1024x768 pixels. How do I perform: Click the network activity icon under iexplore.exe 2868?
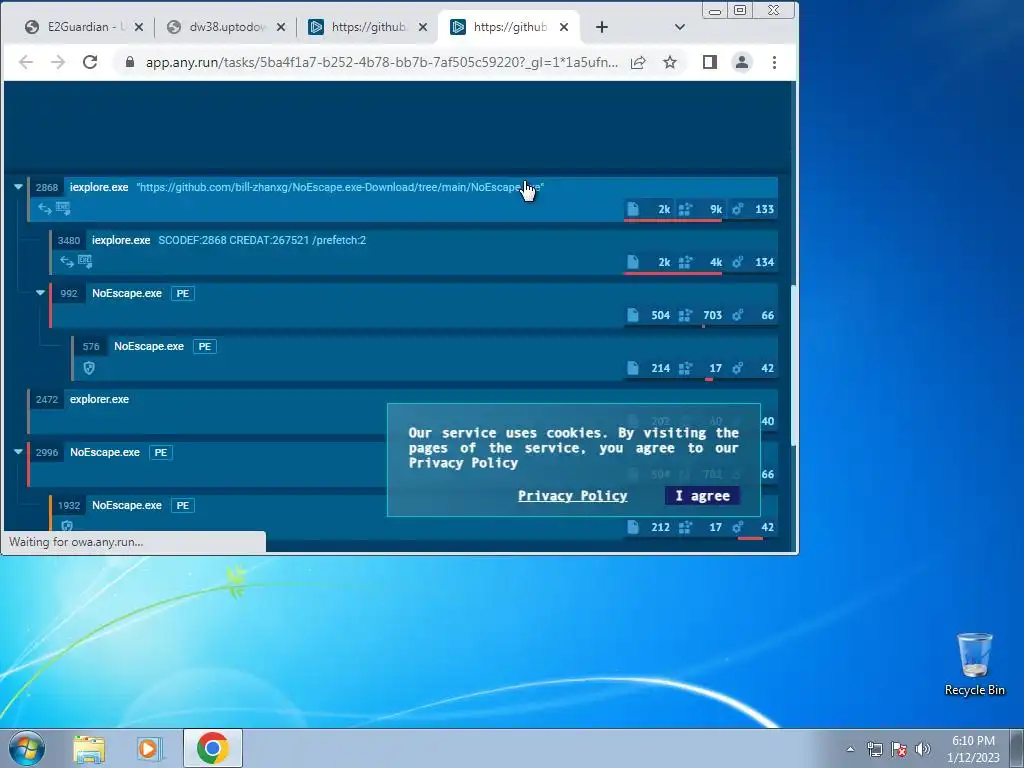(44, 209)
